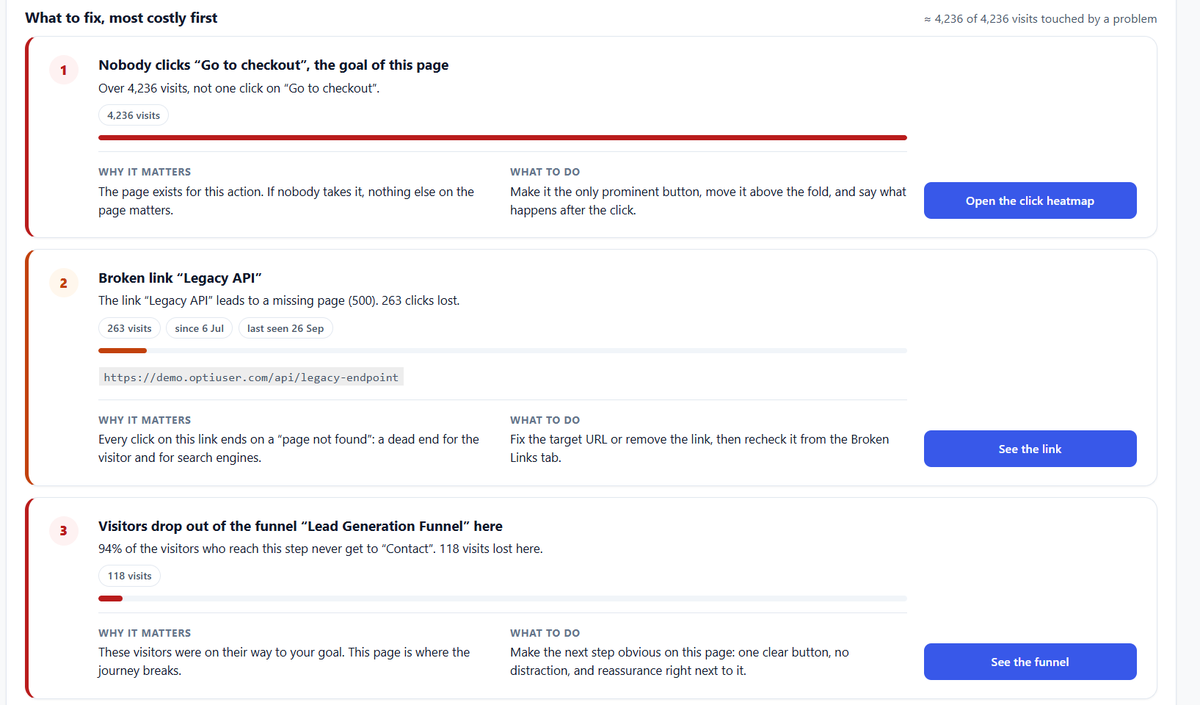Click the number 2 priority badge
Viewport: 1200px width, 705px height.
tap(63, 283)
